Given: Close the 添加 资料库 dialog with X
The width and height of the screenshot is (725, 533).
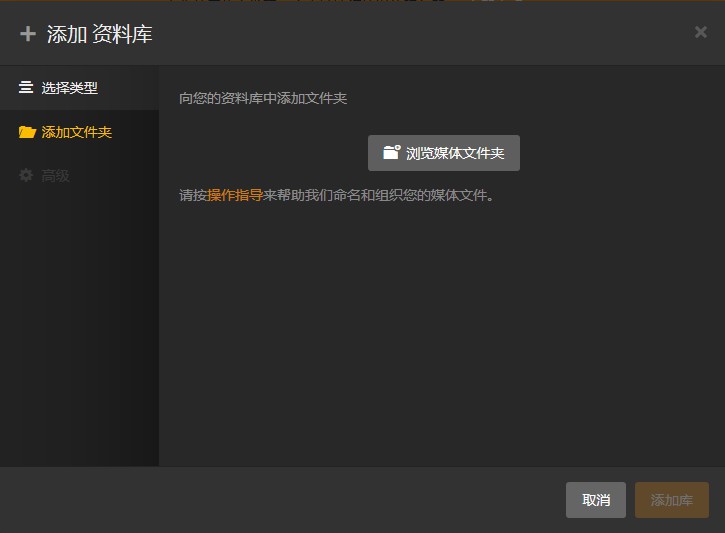Looking at the screenshot, I should pos(700,32).
